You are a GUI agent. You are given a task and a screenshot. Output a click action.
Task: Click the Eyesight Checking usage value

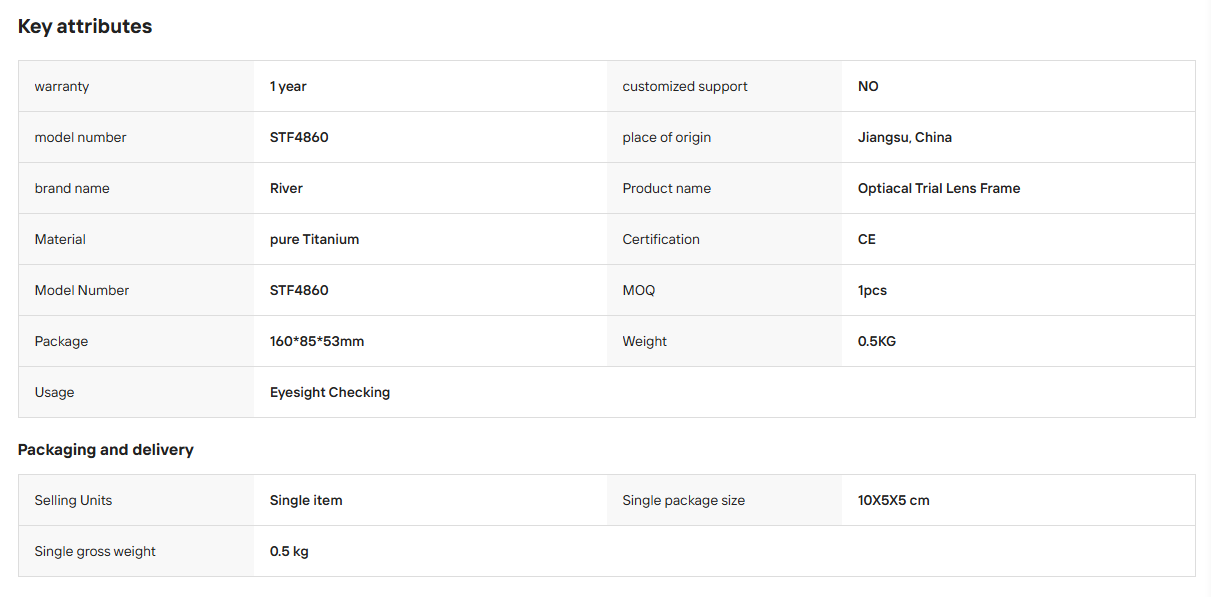(330, 392)
